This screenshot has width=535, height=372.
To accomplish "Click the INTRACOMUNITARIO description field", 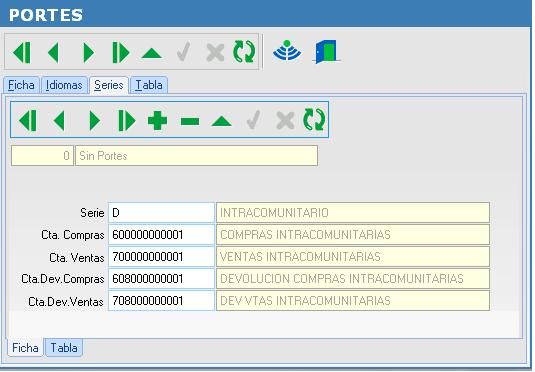I will click(353, 213).
